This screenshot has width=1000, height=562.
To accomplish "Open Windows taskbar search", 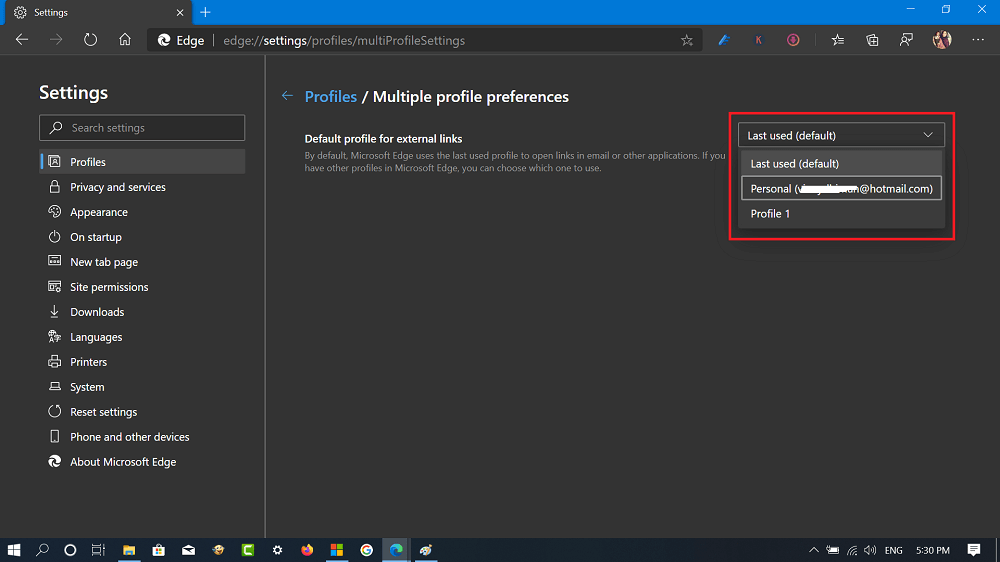I will (42, 550).
